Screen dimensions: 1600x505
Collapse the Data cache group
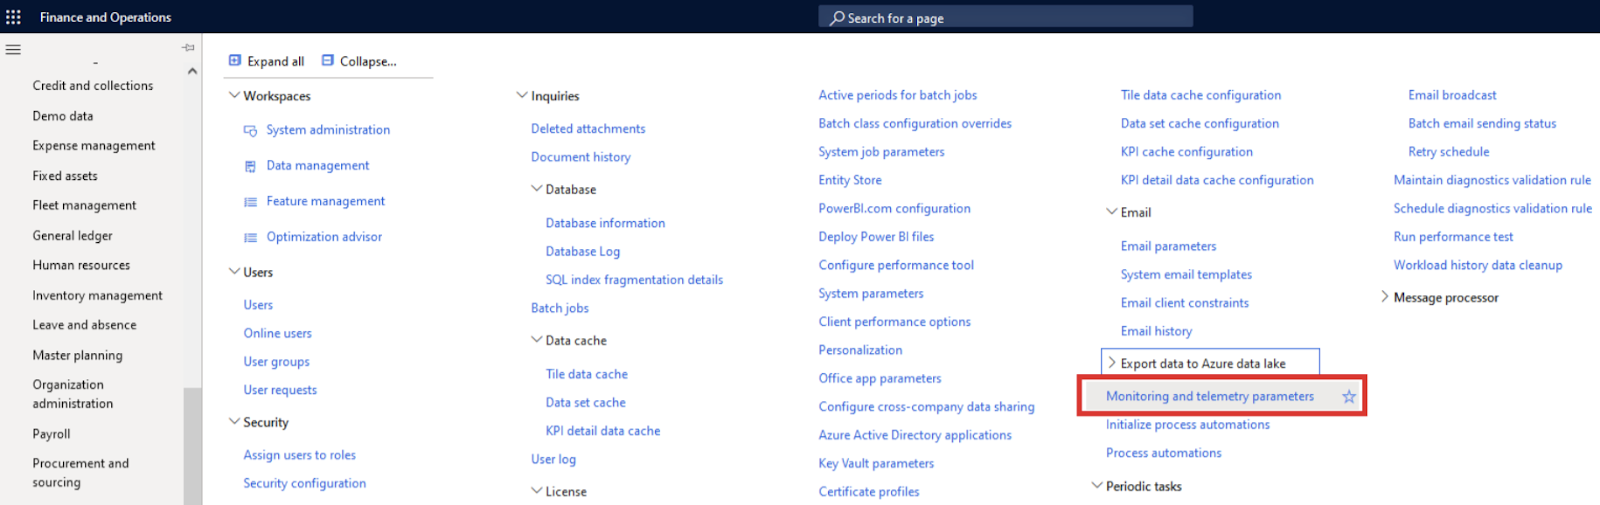pyautogui.click(x=537, y=340)
